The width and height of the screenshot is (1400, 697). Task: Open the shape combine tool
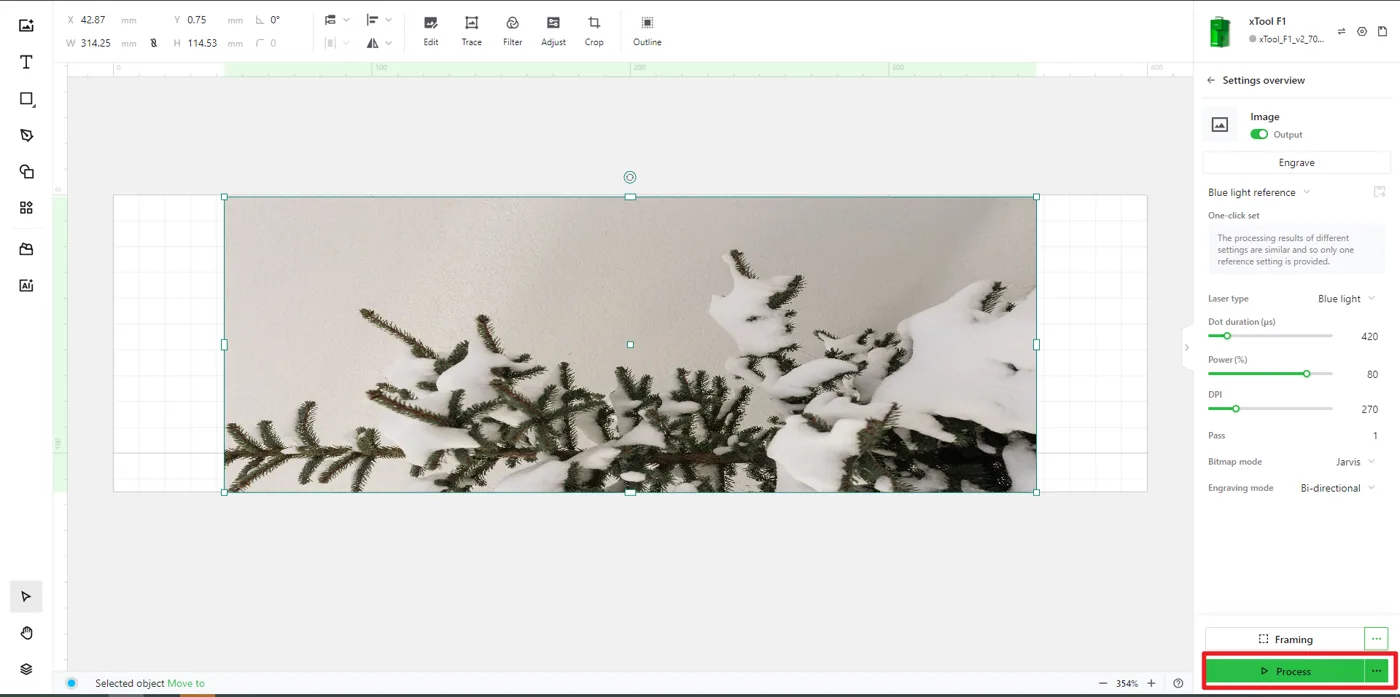pos(26,172)
